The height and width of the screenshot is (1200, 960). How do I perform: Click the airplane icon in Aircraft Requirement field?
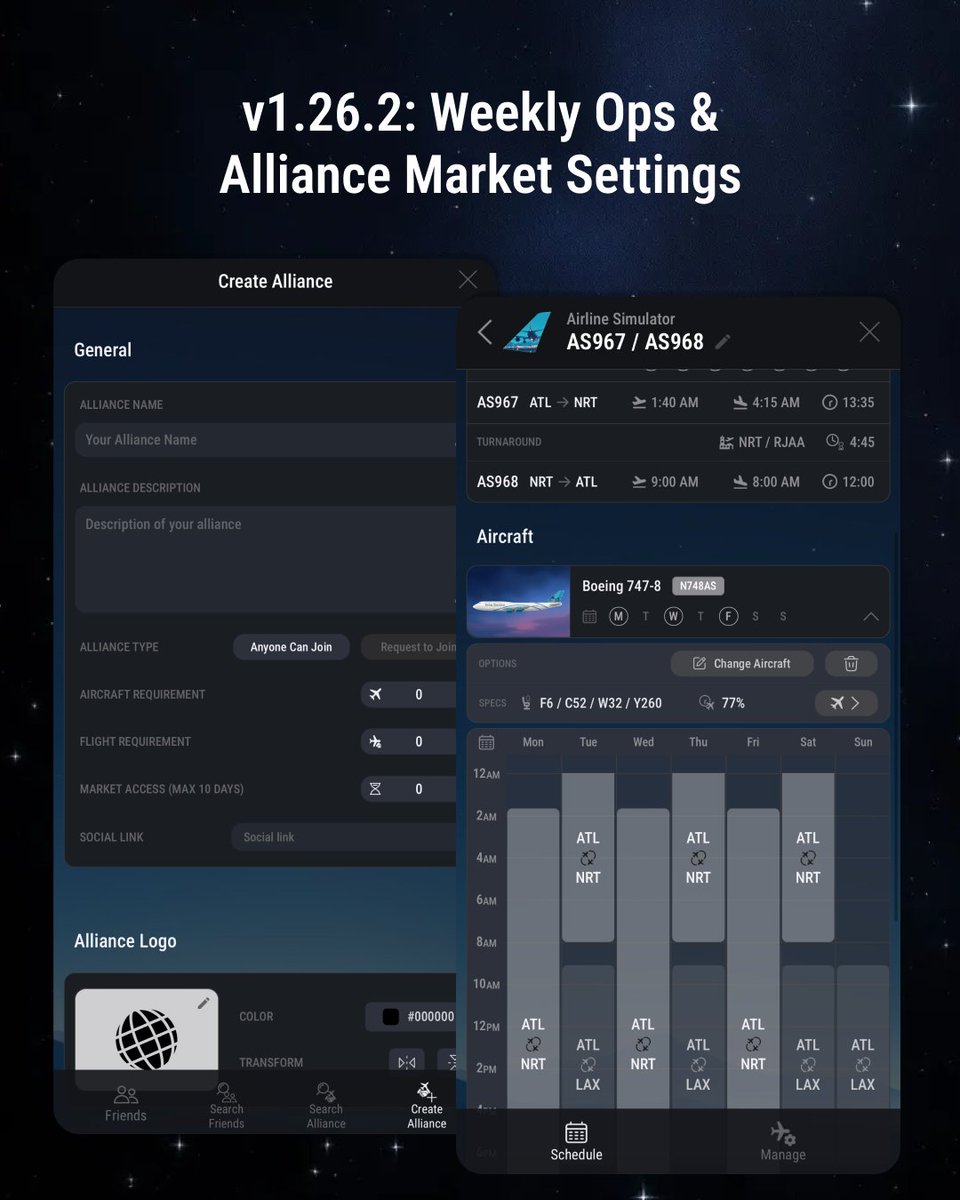point(376,695)
